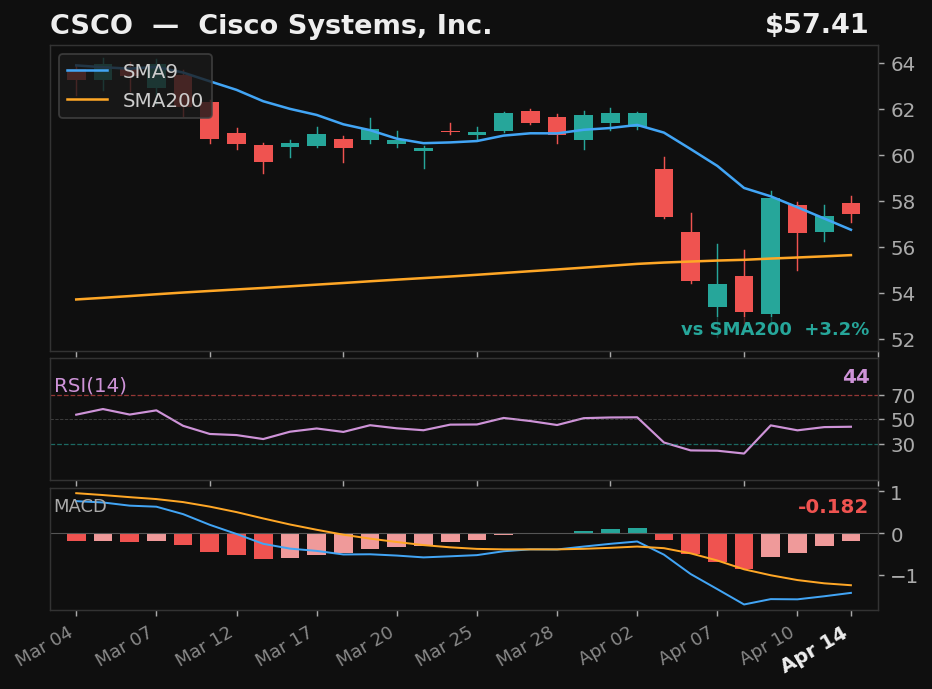Click the Mar 20 date label

pyautogui.click(x=366, y=645)
